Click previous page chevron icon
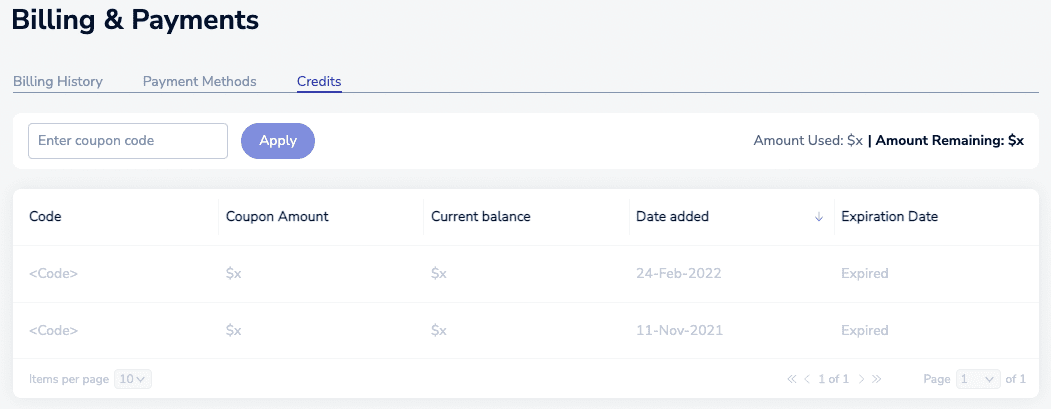 coord(807,379)
